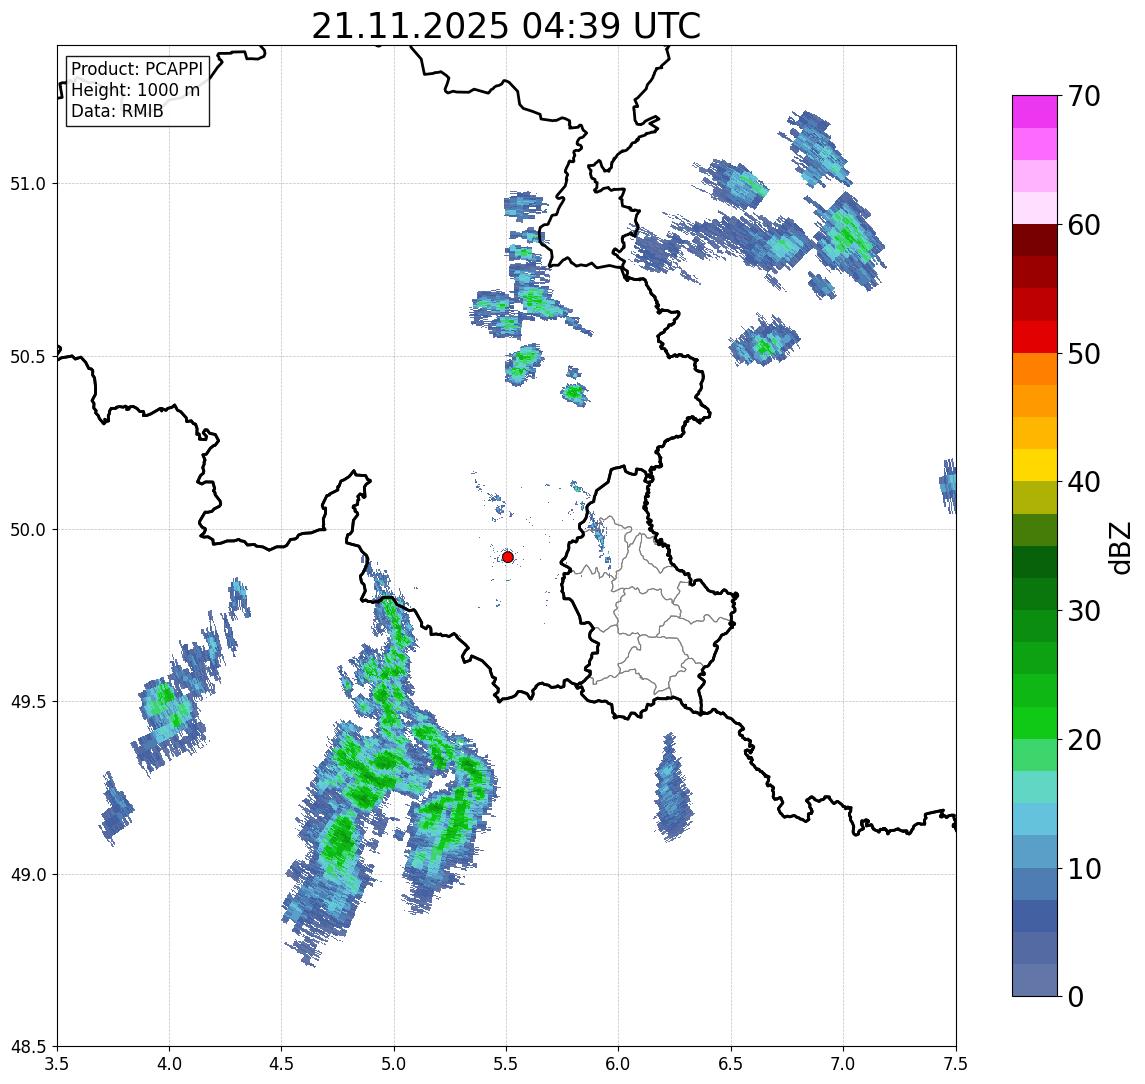Click the orange swatch just below 50 dBZ
The width and height of the screenshot is (1145, 1084).
pos(1035,369)
